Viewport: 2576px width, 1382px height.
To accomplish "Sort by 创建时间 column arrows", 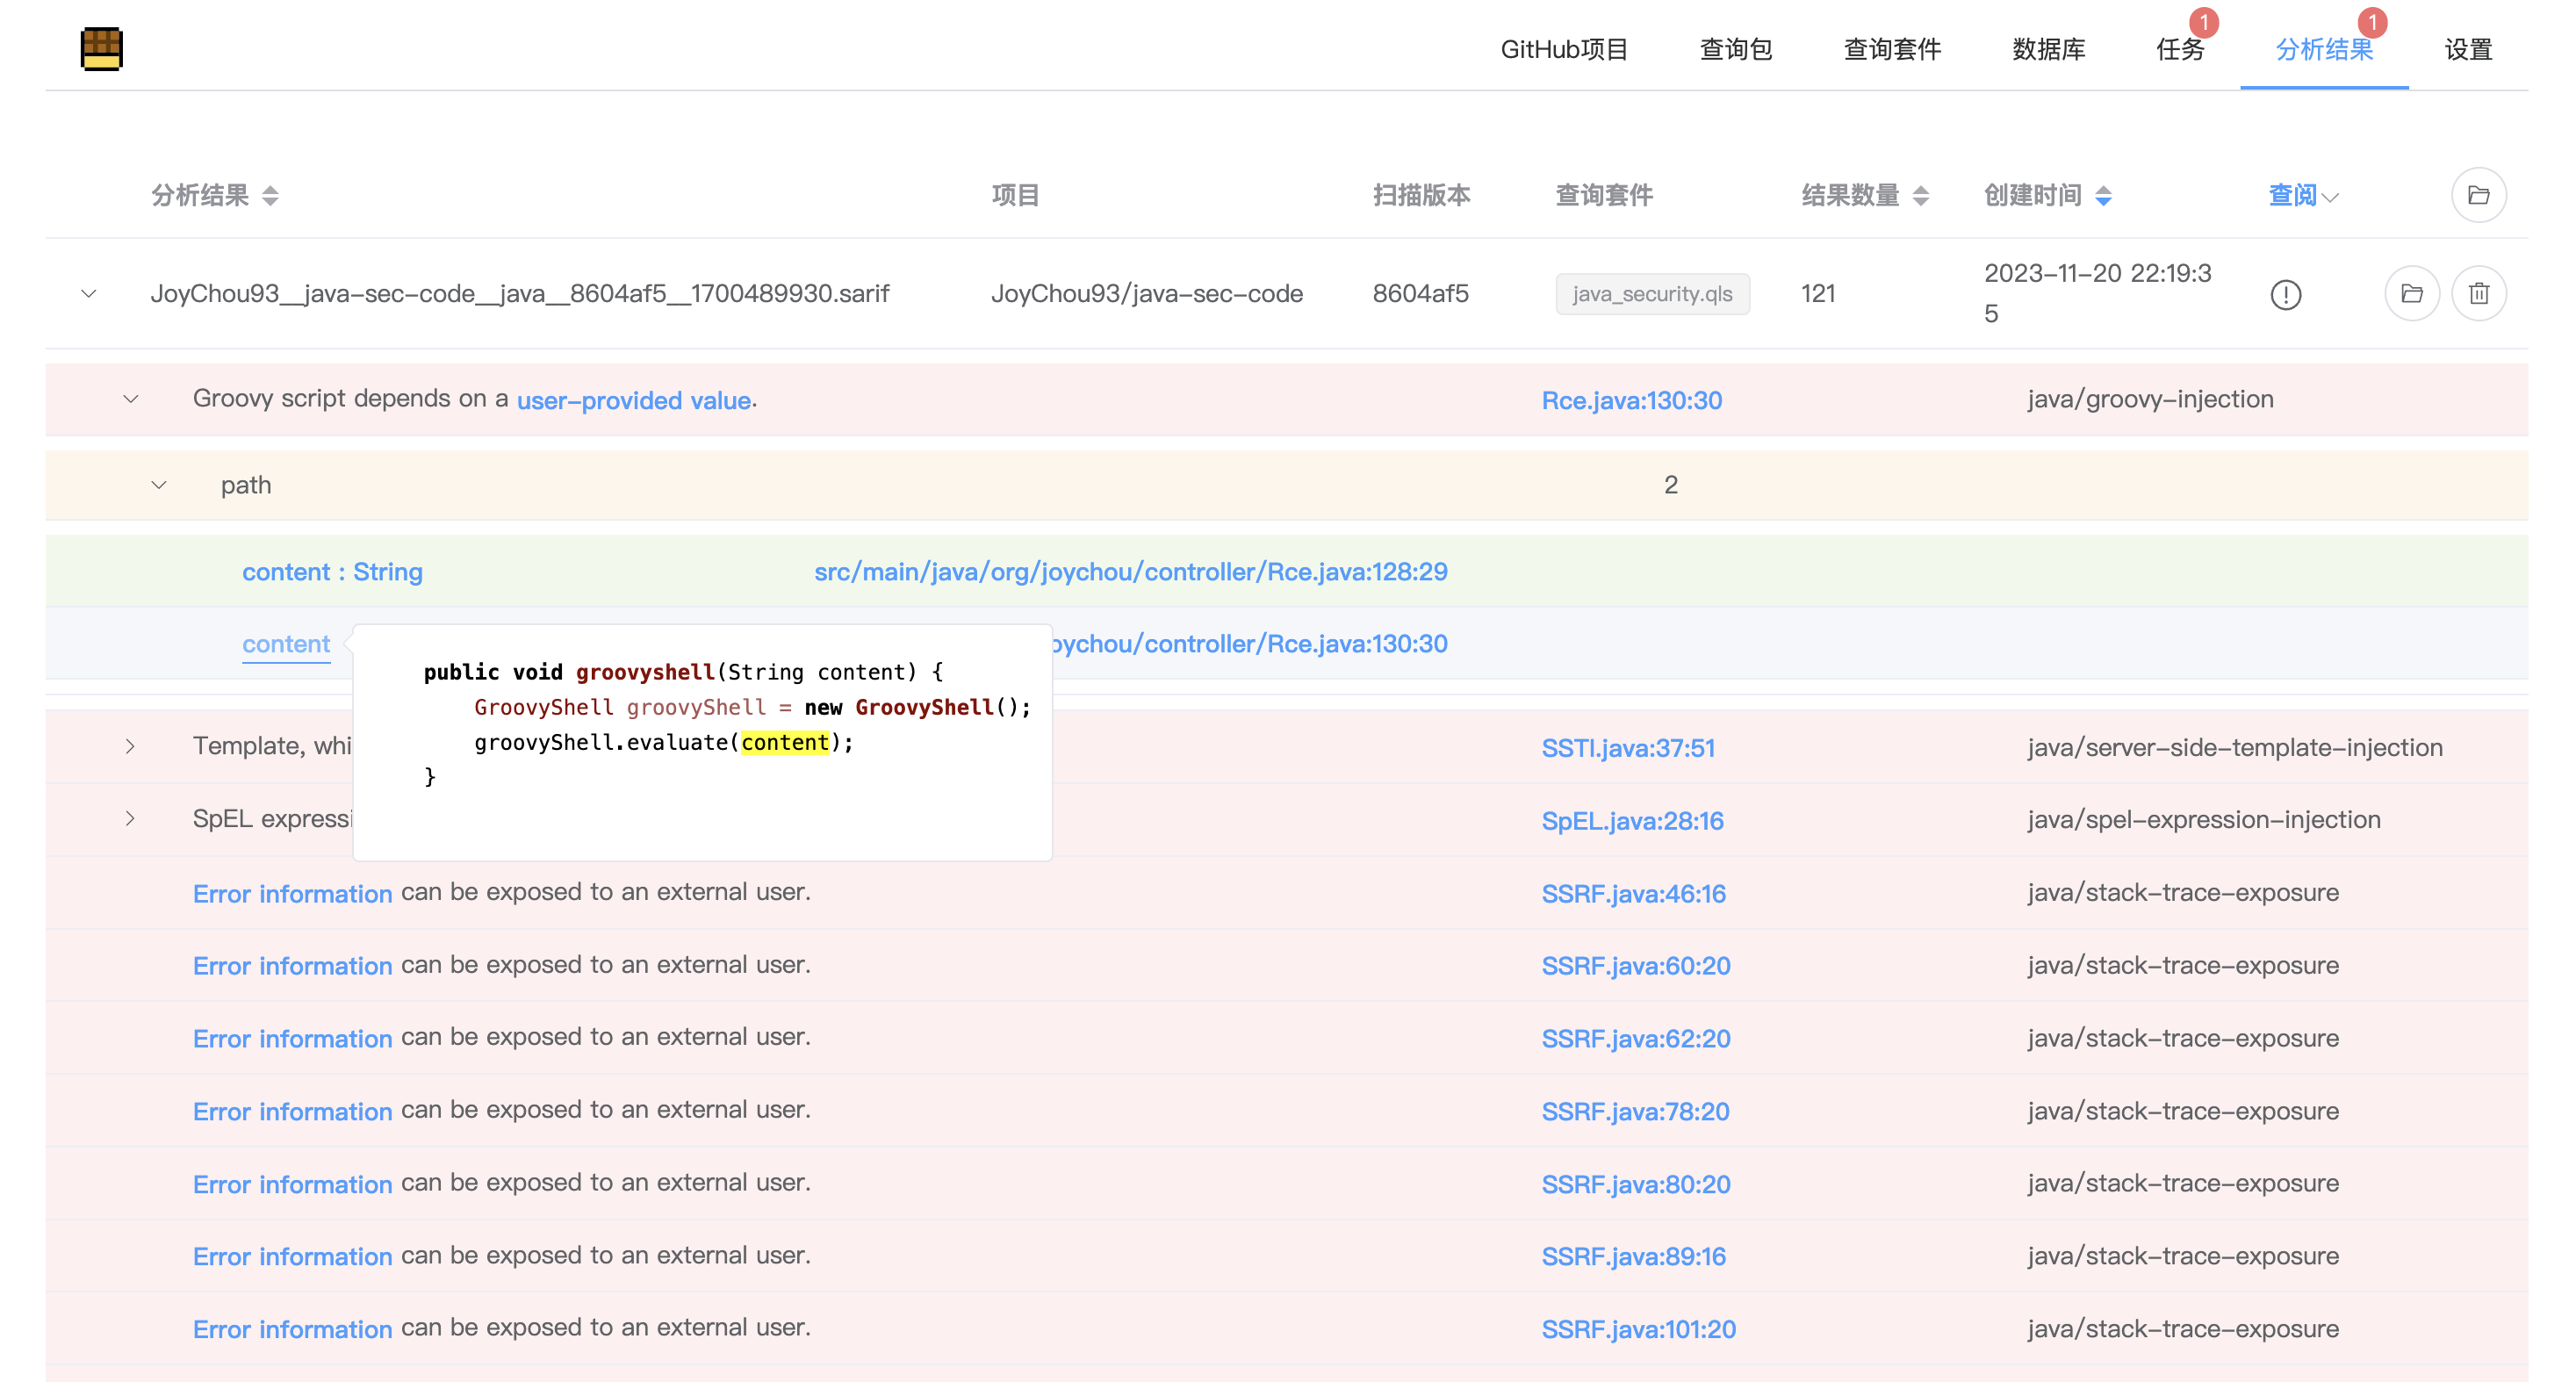I will (2103, 196).
